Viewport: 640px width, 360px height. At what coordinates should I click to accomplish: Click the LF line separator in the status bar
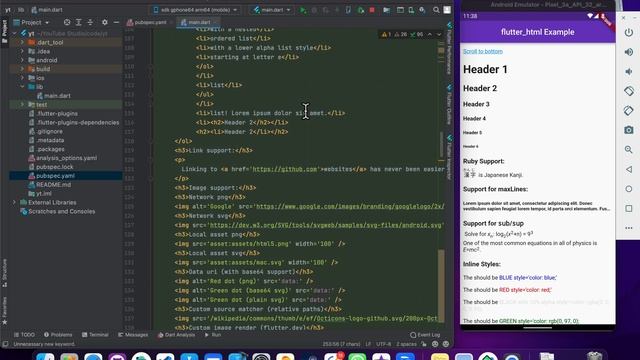pos(368,344)
